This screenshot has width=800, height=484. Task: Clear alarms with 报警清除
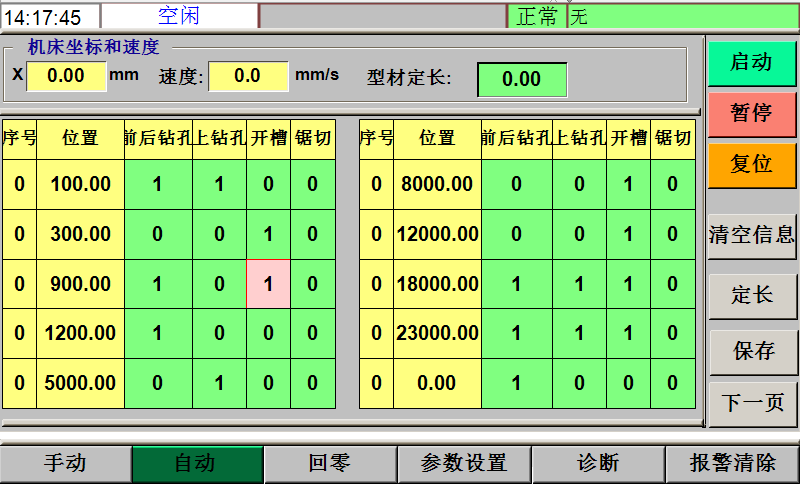(x=733, y=463)
